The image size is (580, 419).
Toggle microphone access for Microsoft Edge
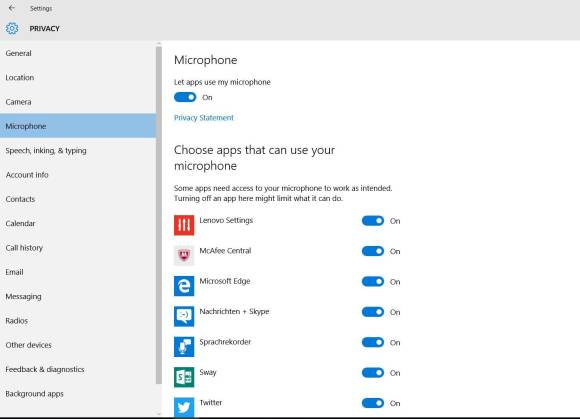tap(373, 281)
